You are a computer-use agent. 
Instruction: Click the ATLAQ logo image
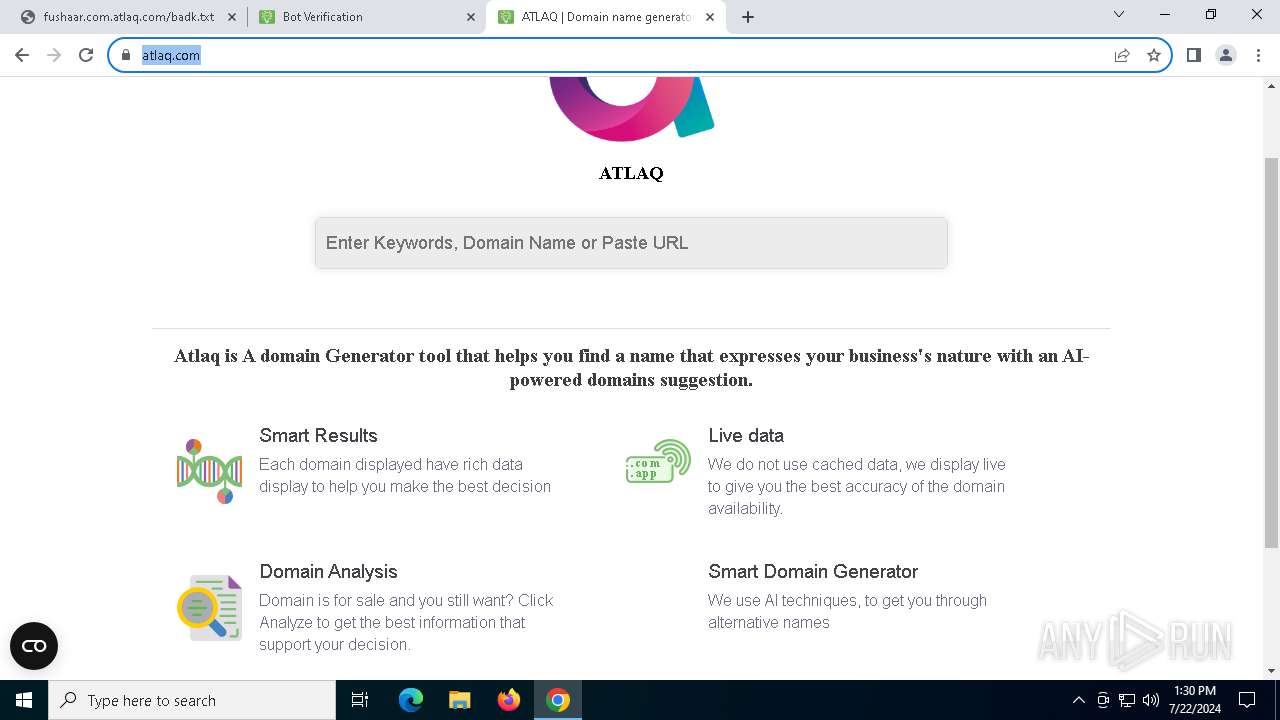click(631, 109)
